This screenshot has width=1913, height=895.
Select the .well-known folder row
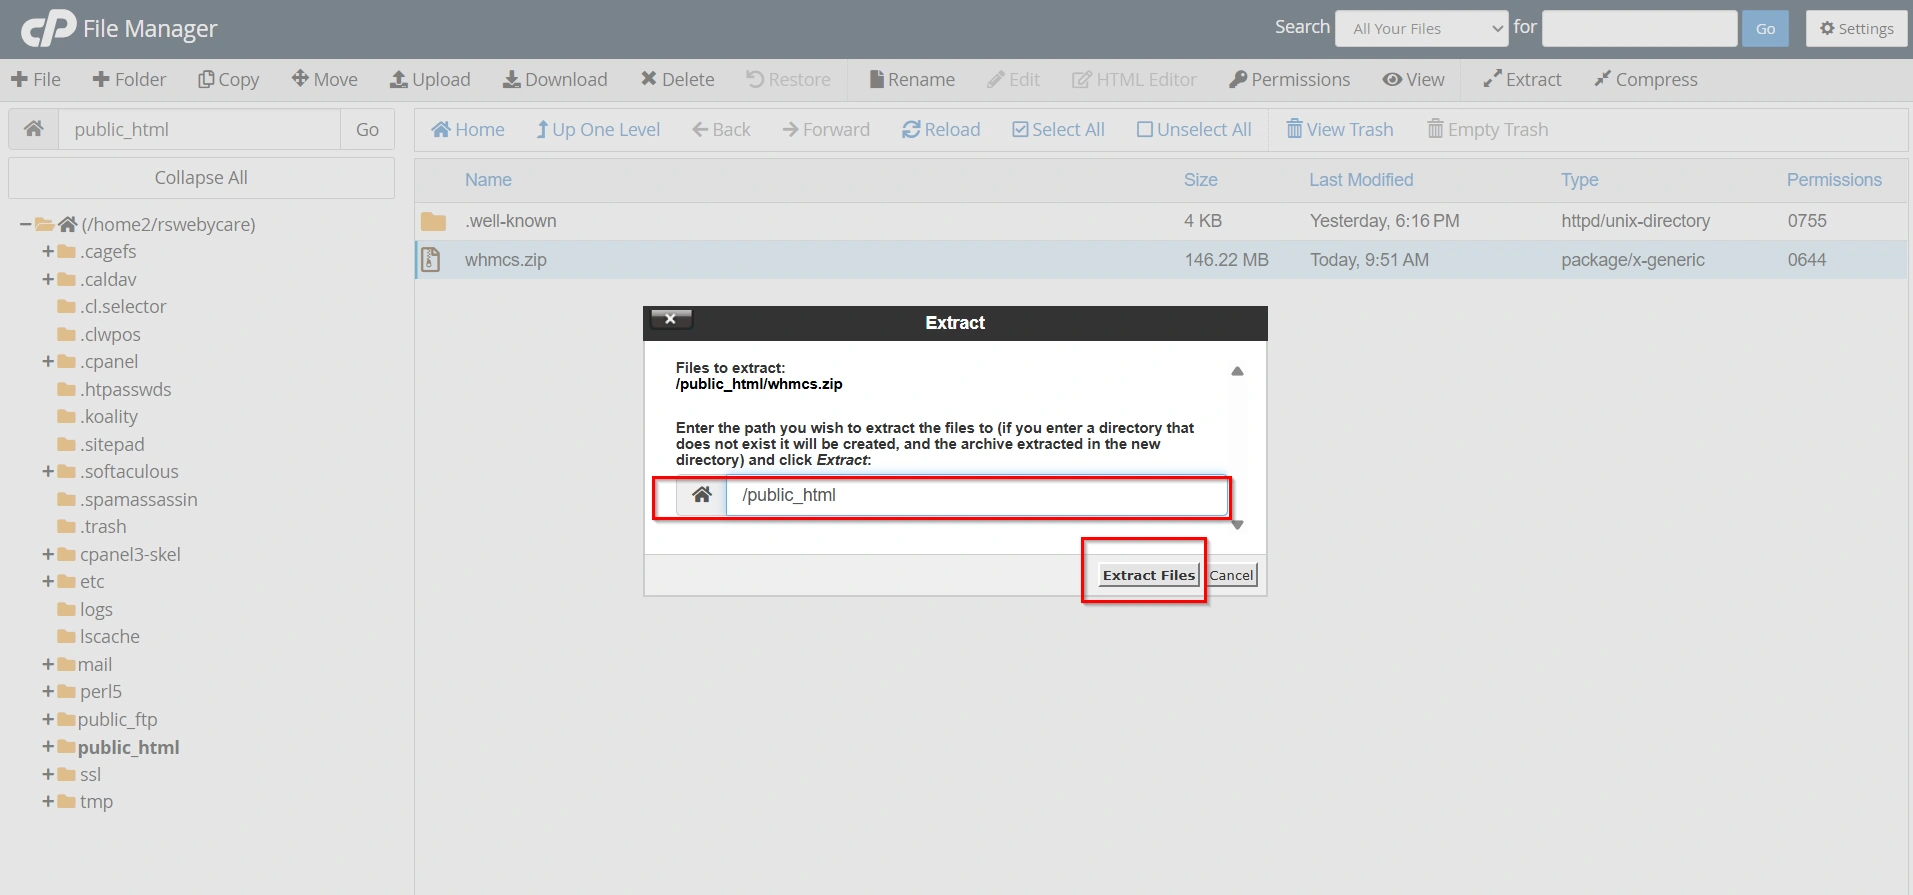pyautogui.click(x=1161, y=221)
